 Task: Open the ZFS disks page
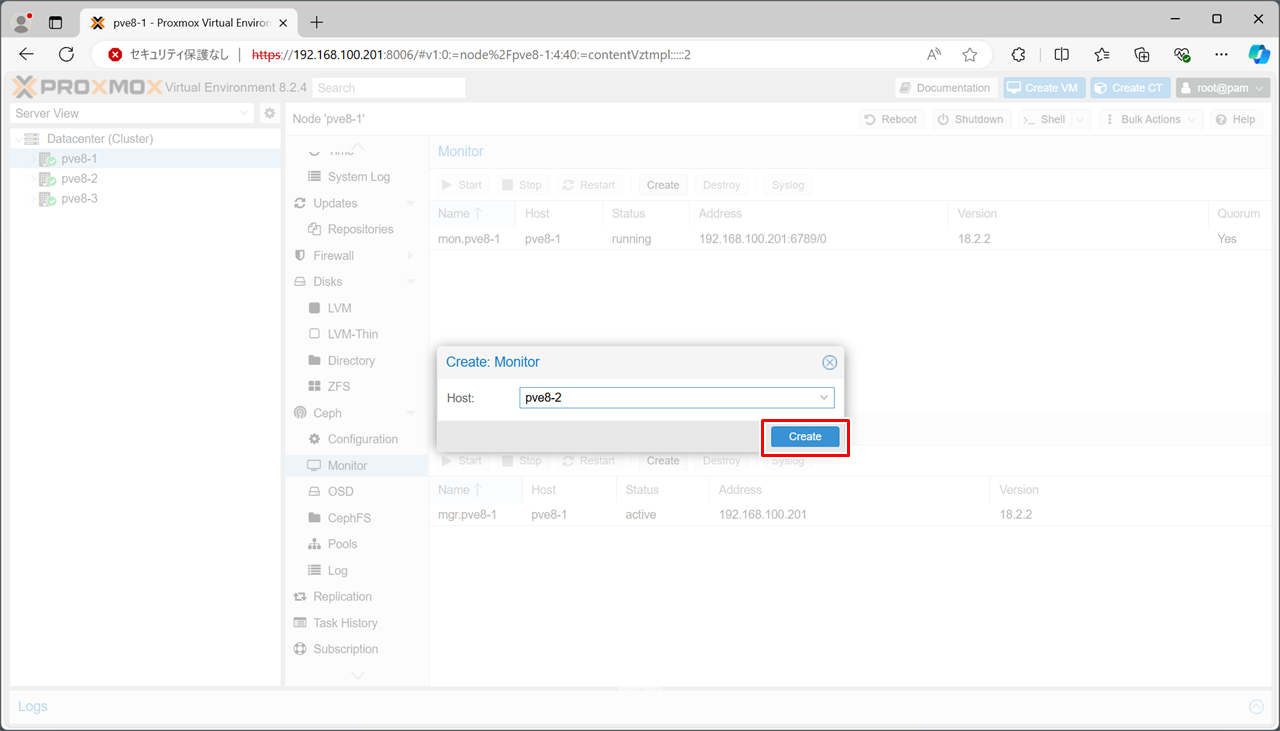(x=338, y=387)
